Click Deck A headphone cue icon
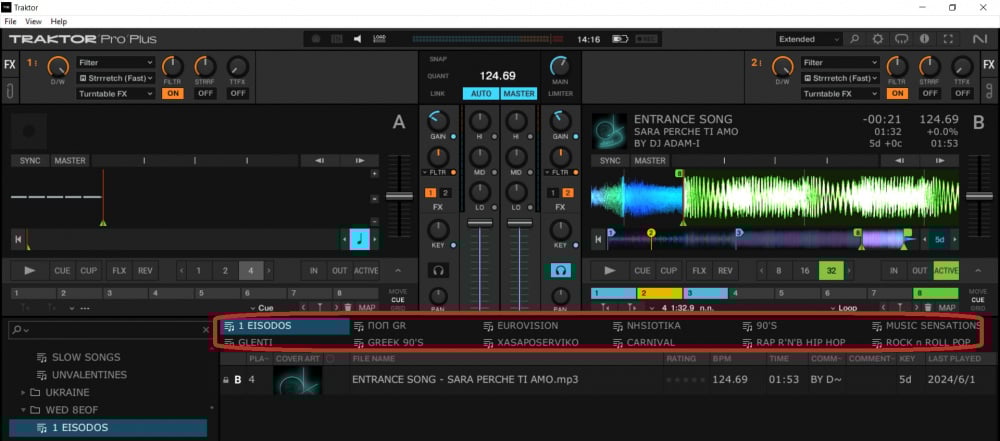Image resolution: width=1000 pixels, height=441 pixels. (x=438, y=270)
